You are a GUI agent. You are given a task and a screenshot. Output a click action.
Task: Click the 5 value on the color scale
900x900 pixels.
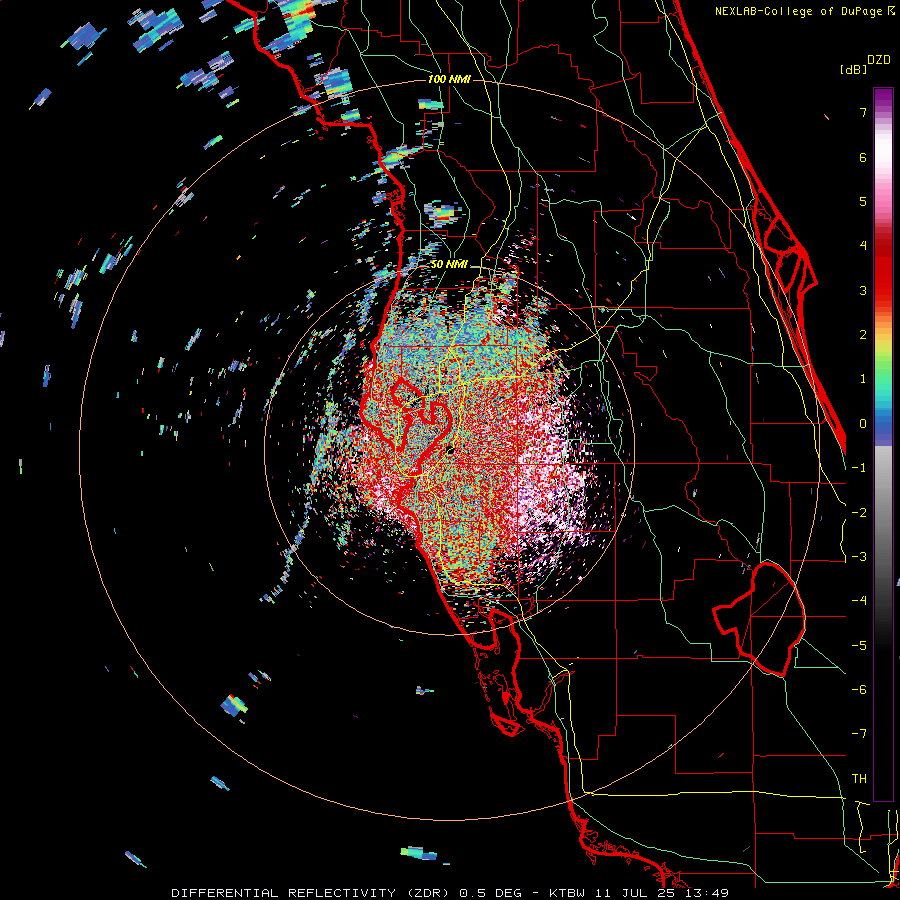click(x=863, y=201)
